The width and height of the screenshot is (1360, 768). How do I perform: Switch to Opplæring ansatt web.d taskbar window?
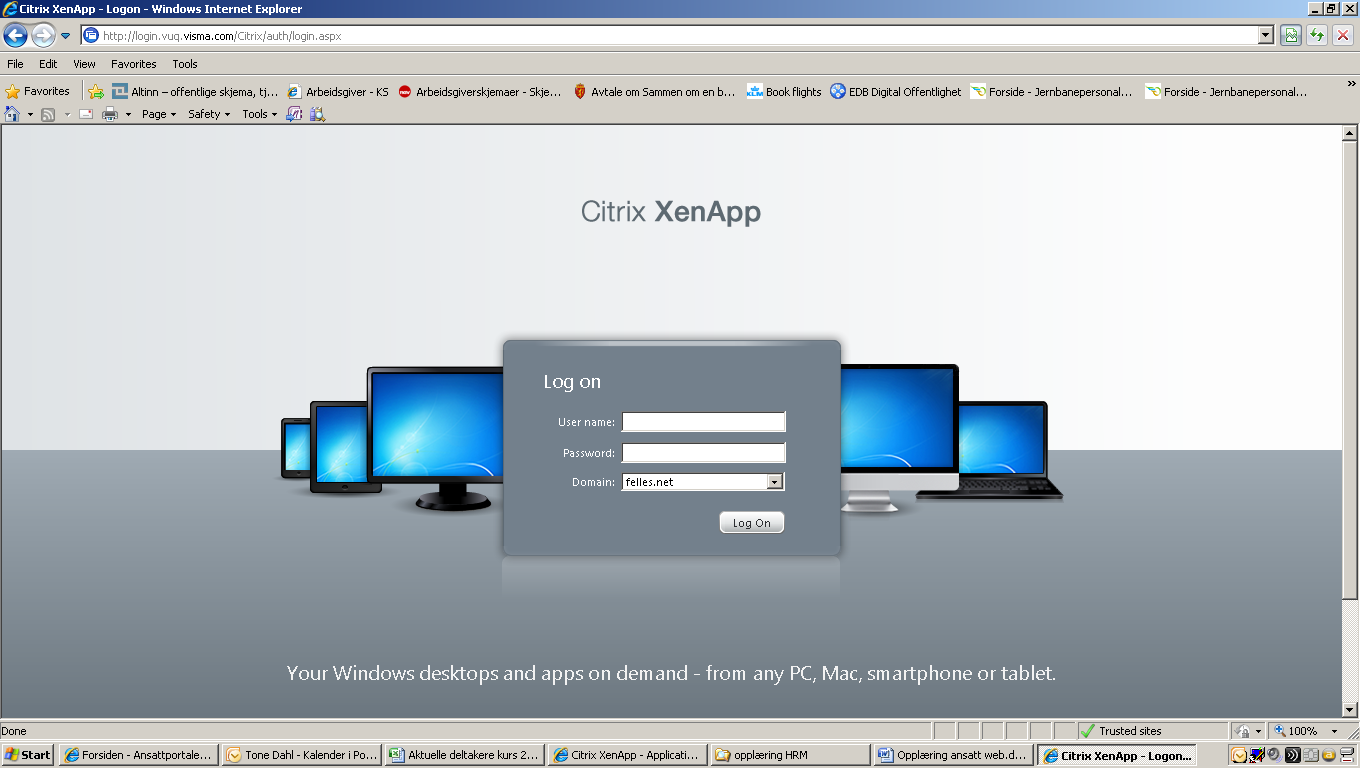[954, 755]
